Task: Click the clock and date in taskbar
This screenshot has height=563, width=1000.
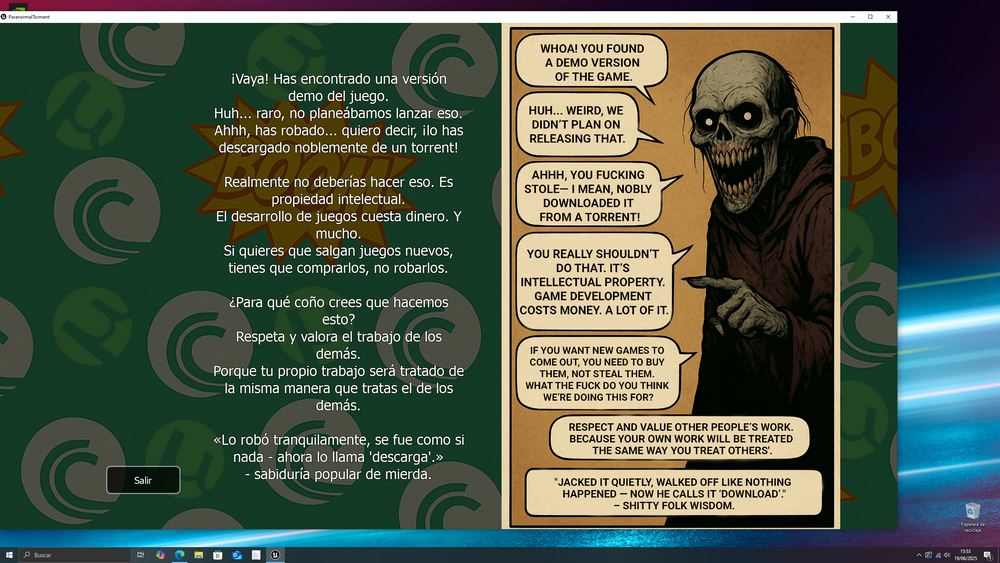Action: 965,554
